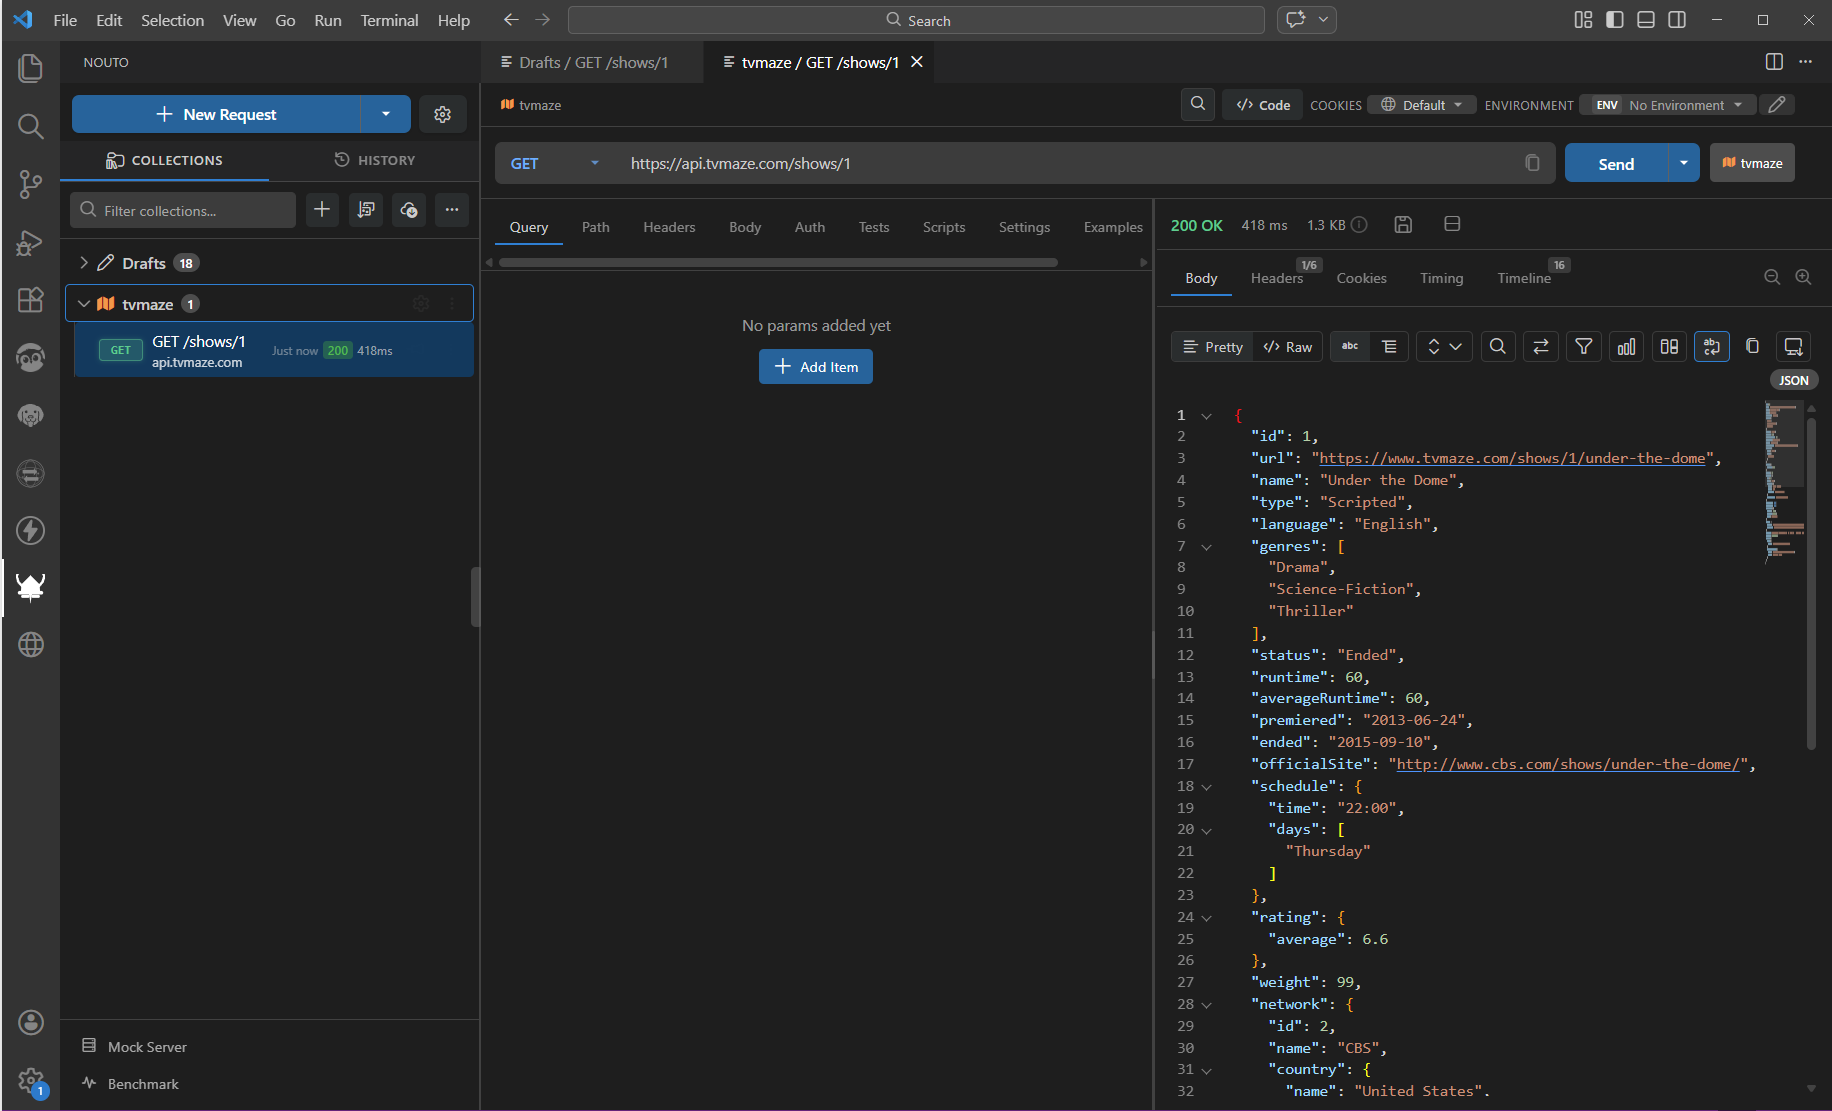1832x1111 pixels.
Task: Click the search magnifier in request header
Action: [1198, 104]
